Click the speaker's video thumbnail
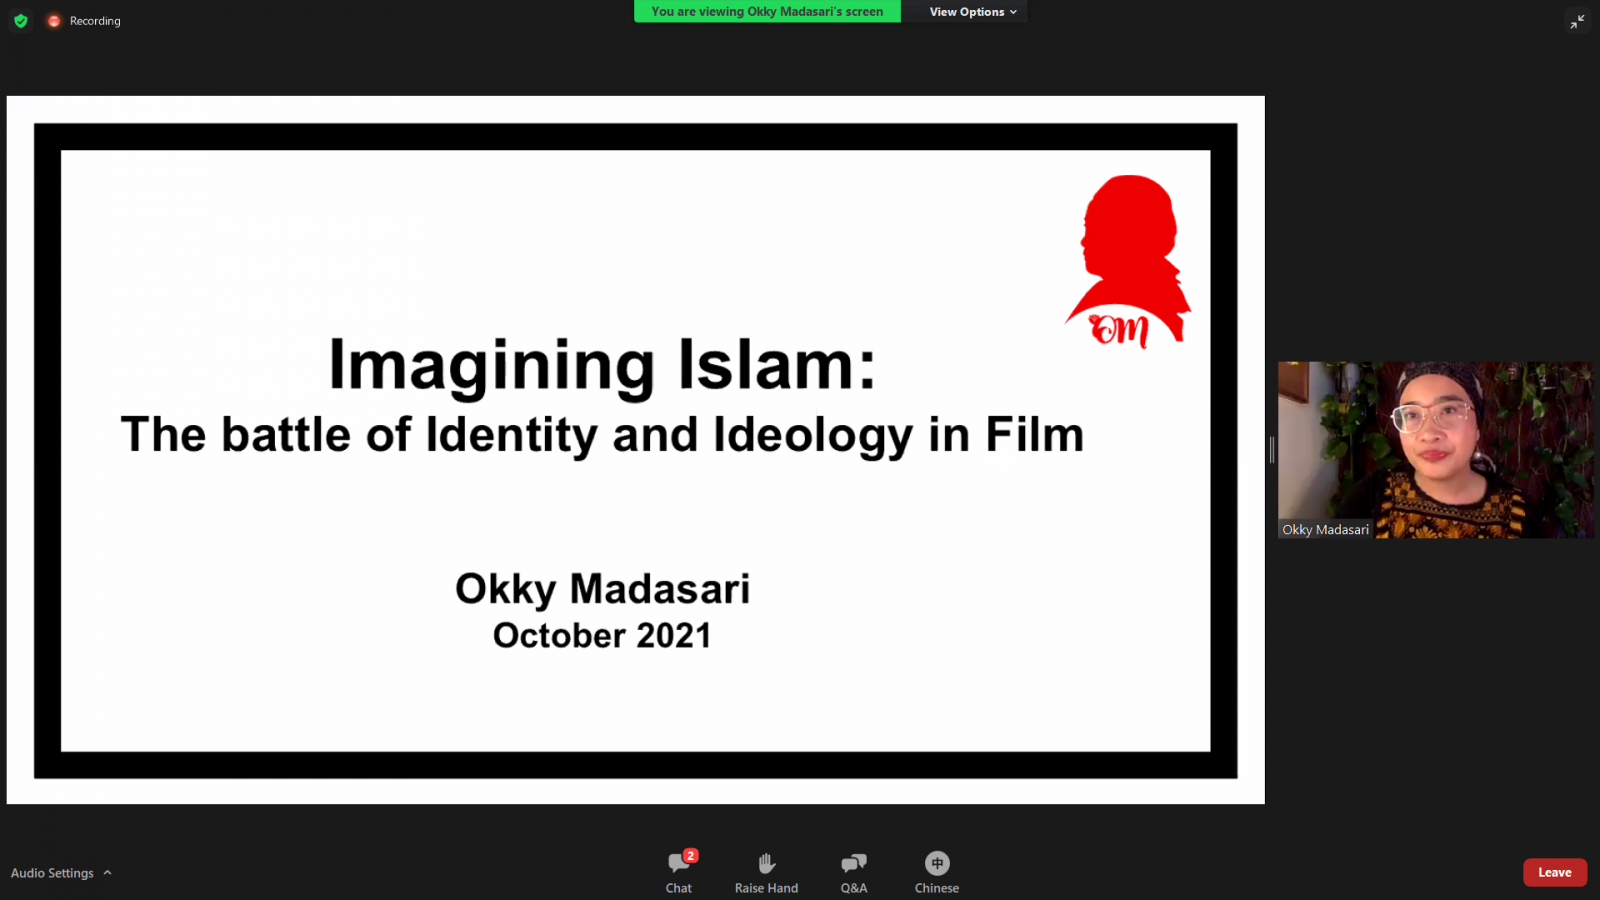Viewport: 1600px width, 900px height. pyautogui.click(x=1435, y=450)
